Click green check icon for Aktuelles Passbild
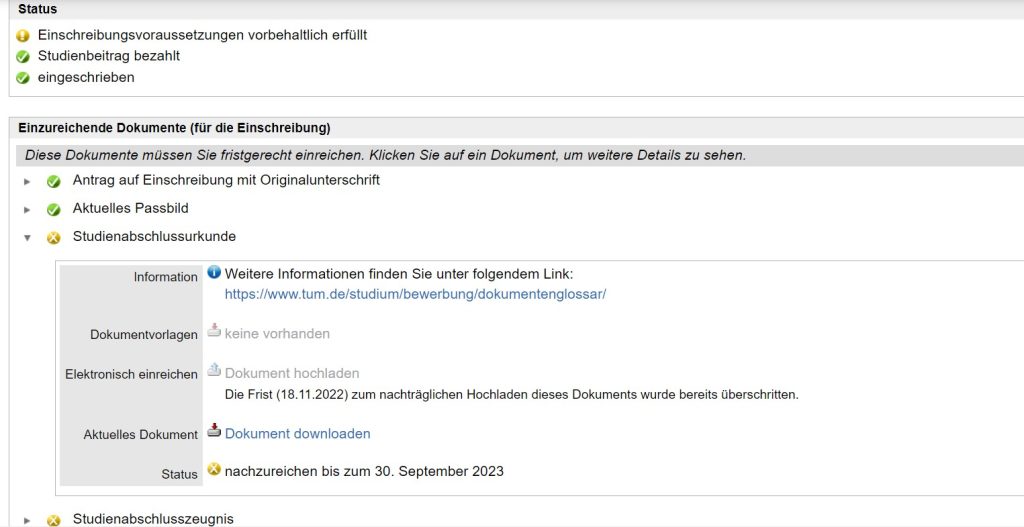The width and height of the screenshot is (1024, 527). [x=54, y=210]
